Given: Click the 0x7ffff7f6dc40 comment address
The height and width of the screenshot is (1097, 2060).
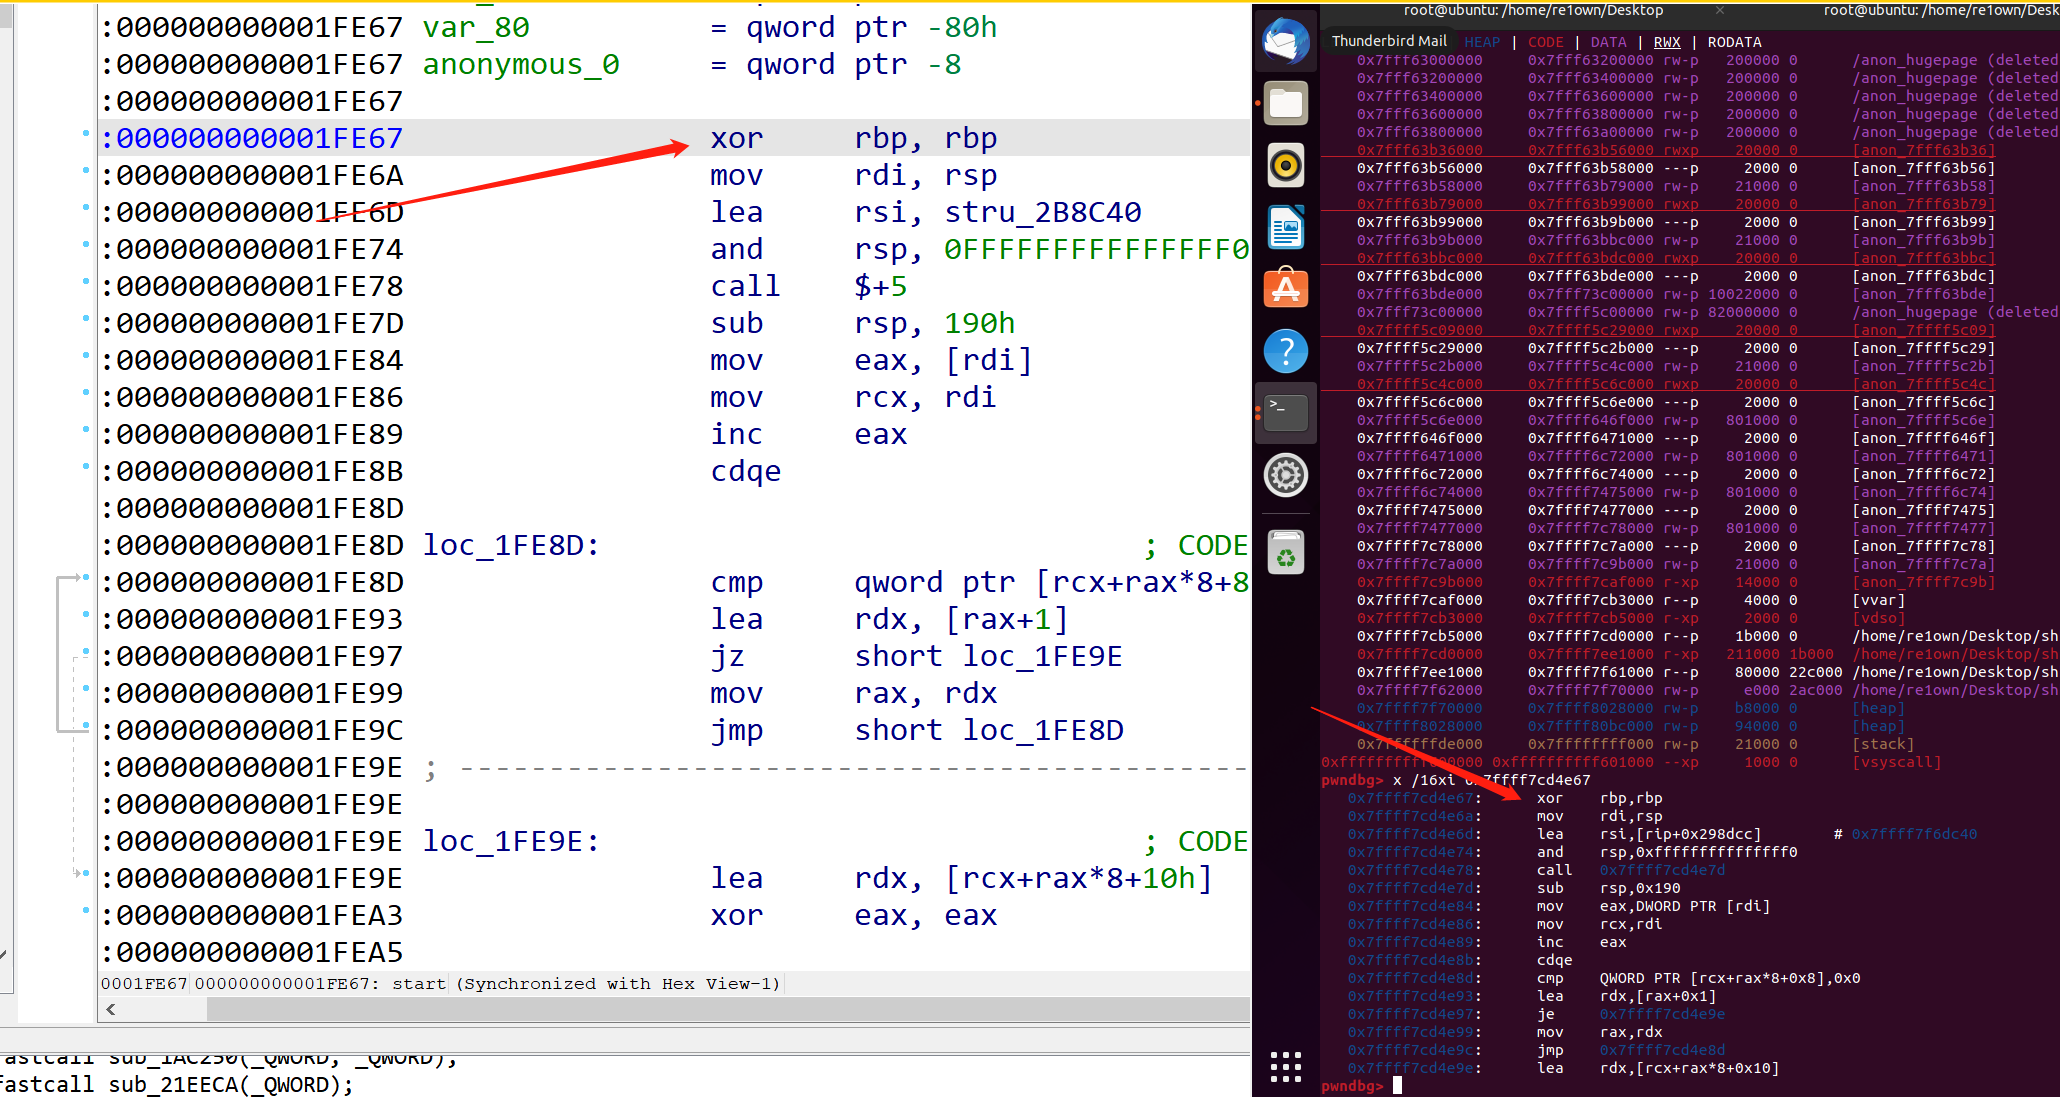Looking at the screenshot, I should (1914, 834).
